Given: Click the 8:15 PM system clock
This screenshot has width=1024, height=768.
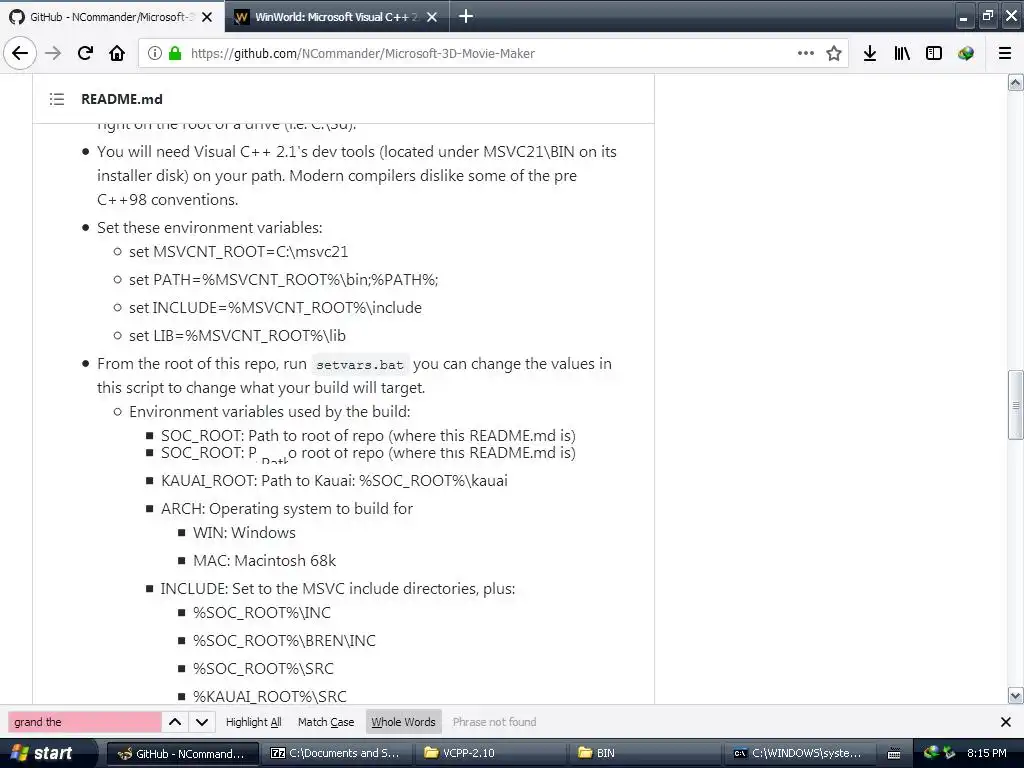Looking at the screenshot, I should tap(986, 753).
